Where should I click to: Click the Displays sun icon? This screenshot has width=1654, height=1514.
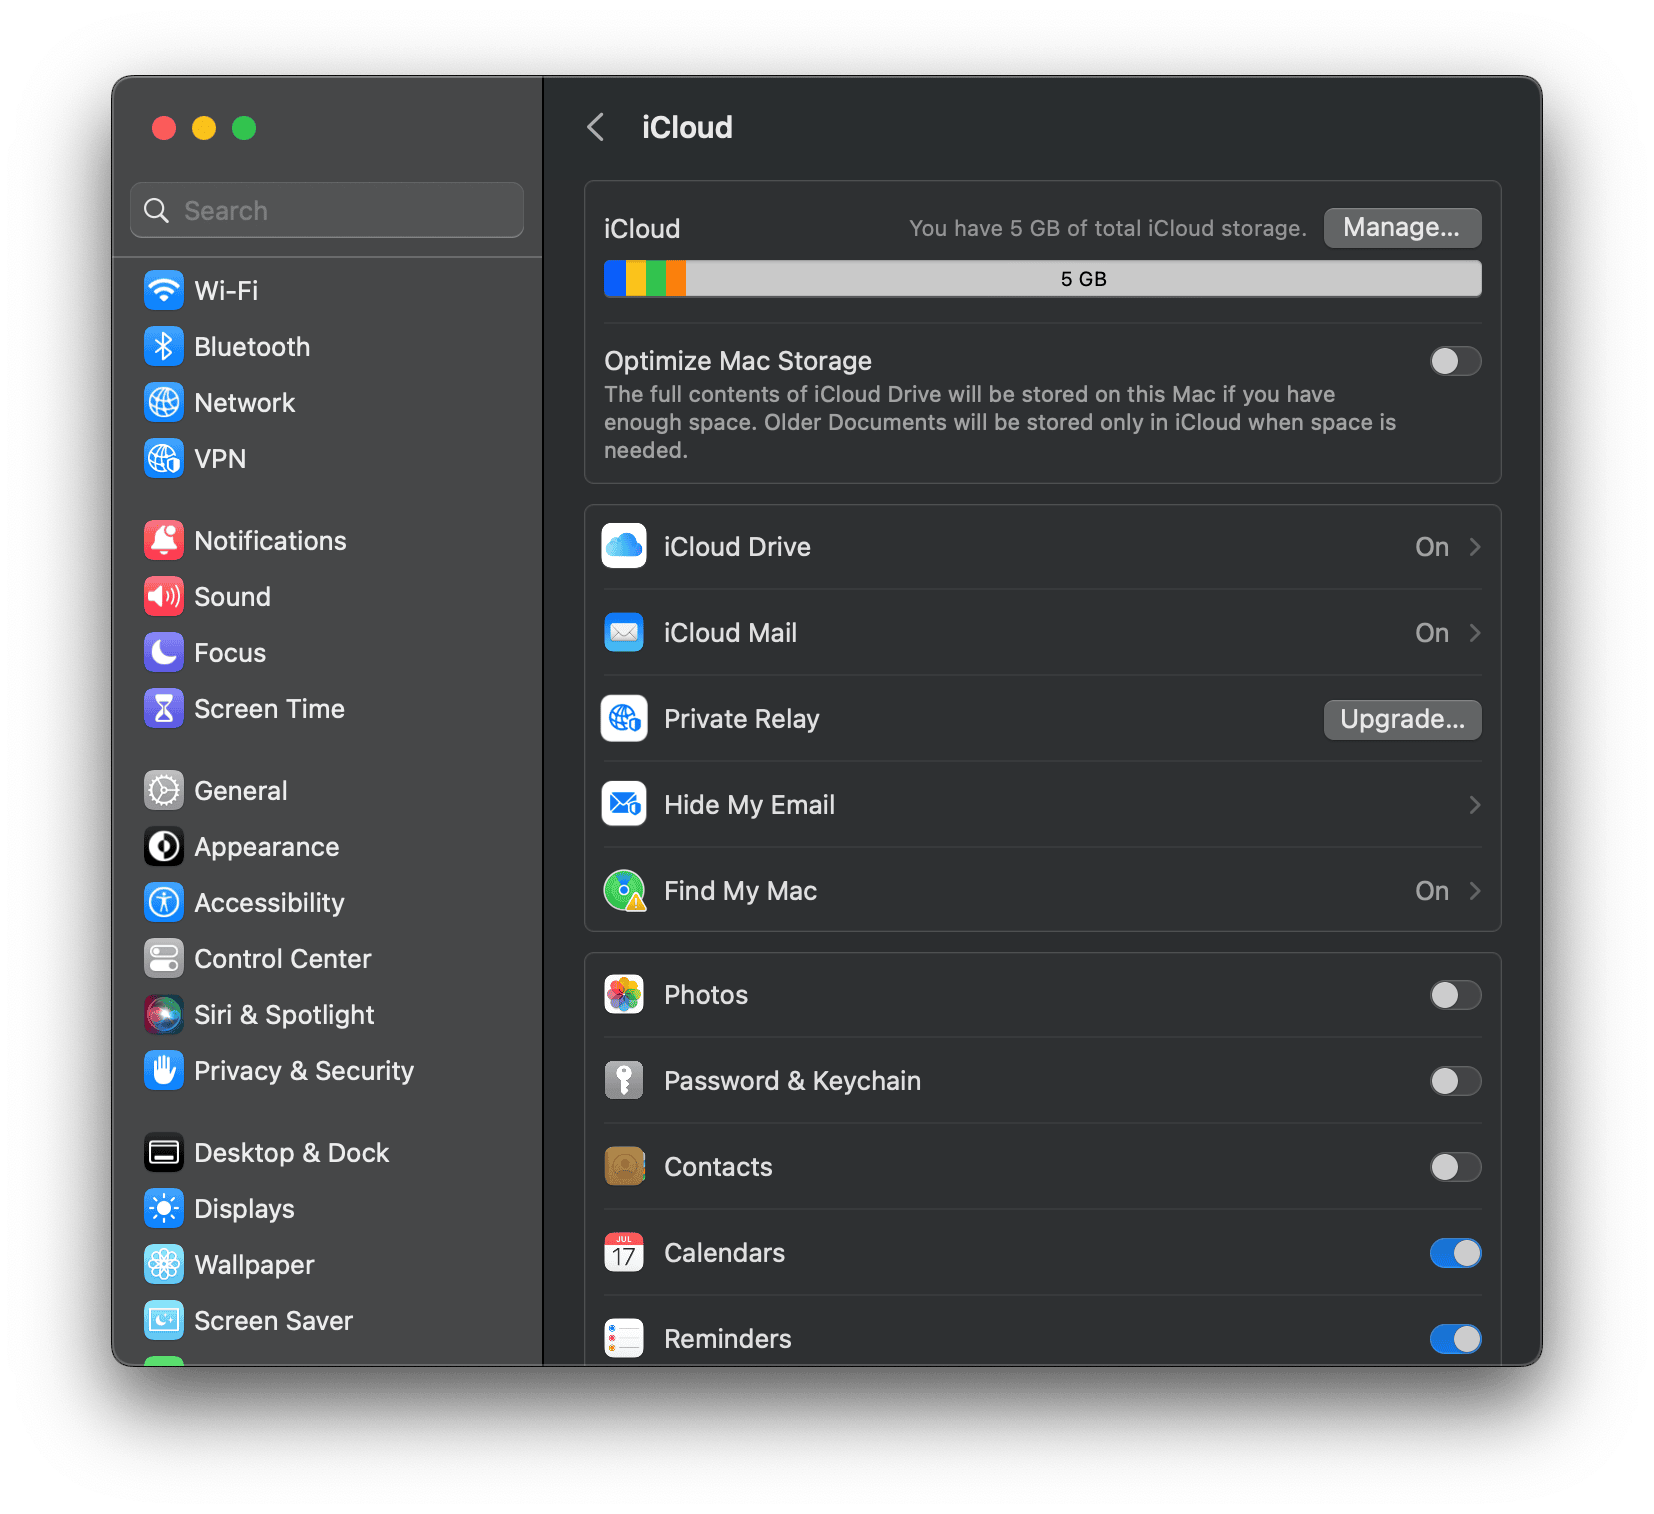coord(164,1209)
